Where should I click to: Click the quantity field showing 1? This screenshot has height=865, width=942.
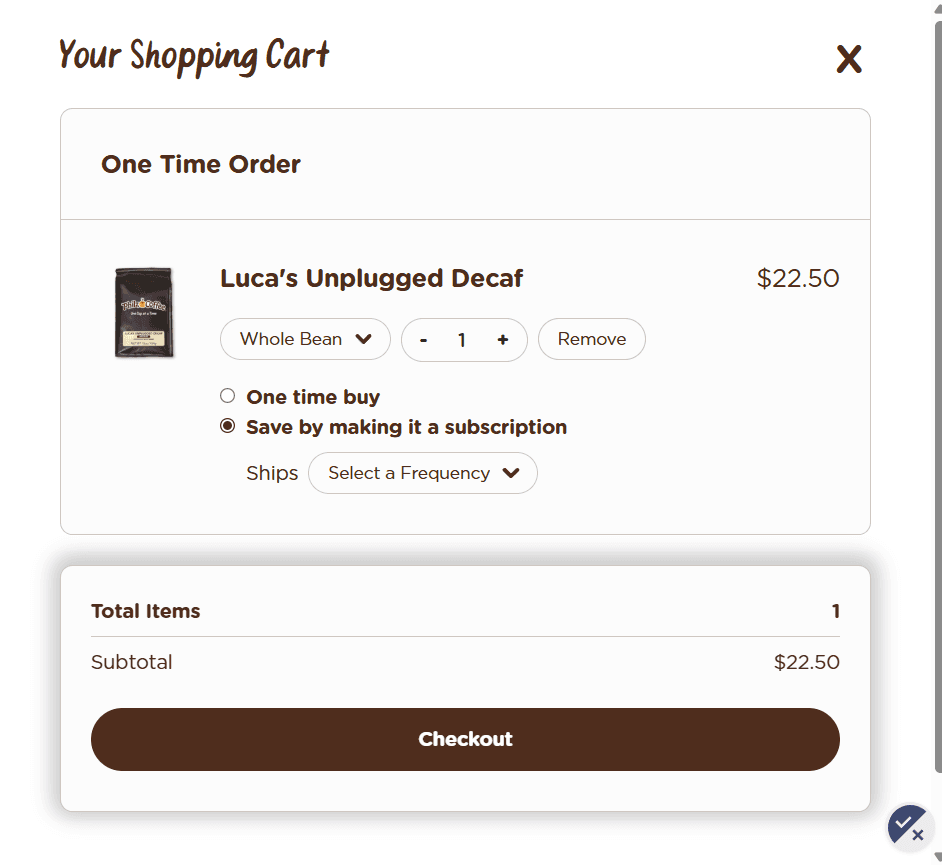(x=462, y=340)
